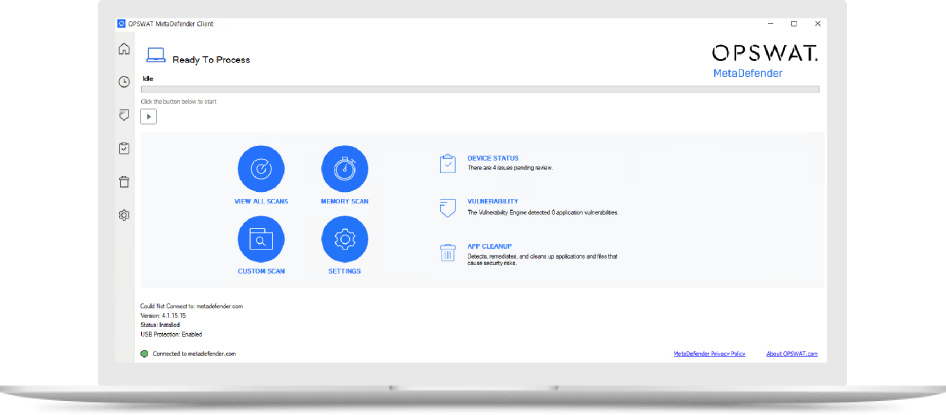Click the MEMORY SCAN label
This screenshot has width=946, height=415.
[344, 201]
